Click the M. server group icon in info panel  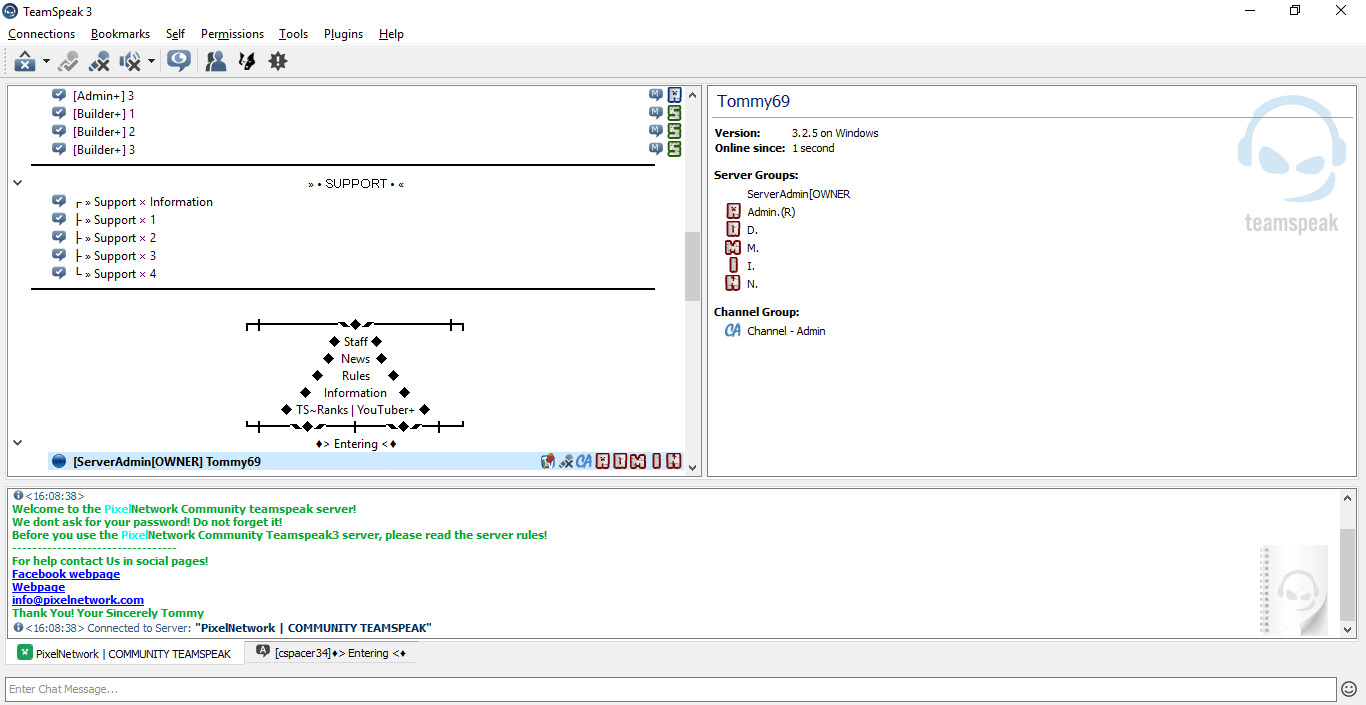pos(733,247)
